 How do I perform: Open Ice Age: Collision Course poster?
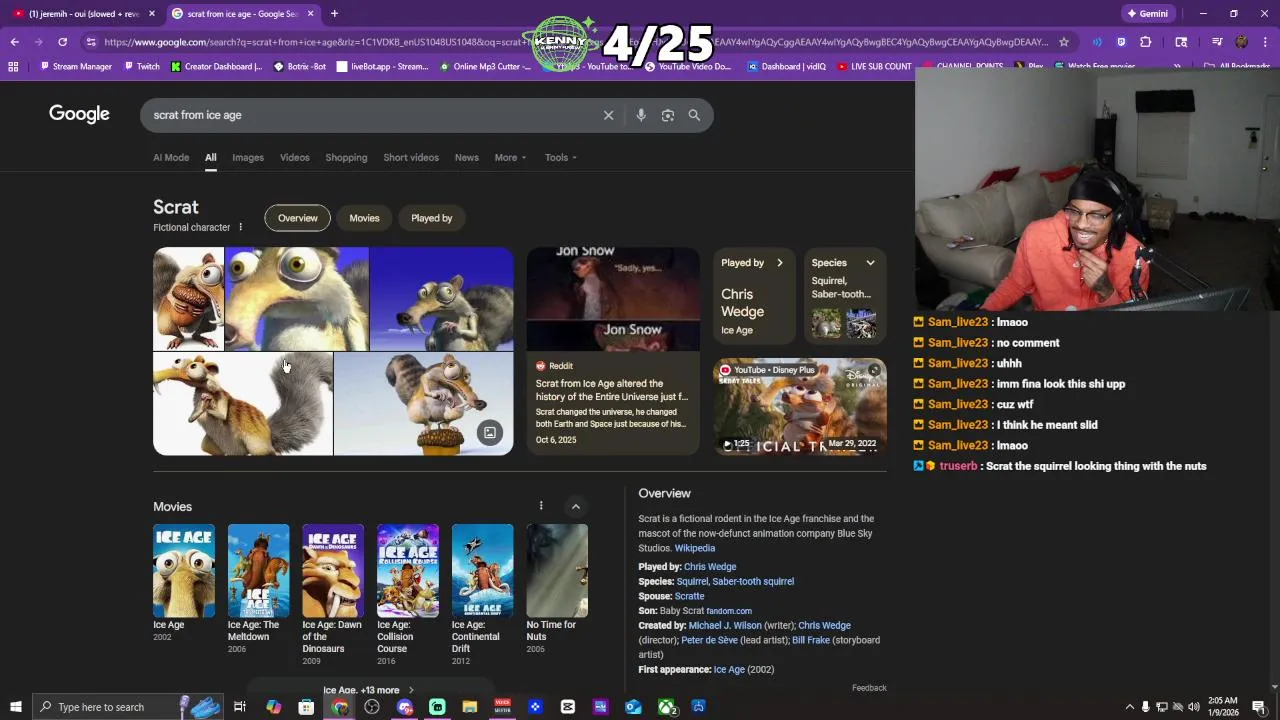pos(408,571)
